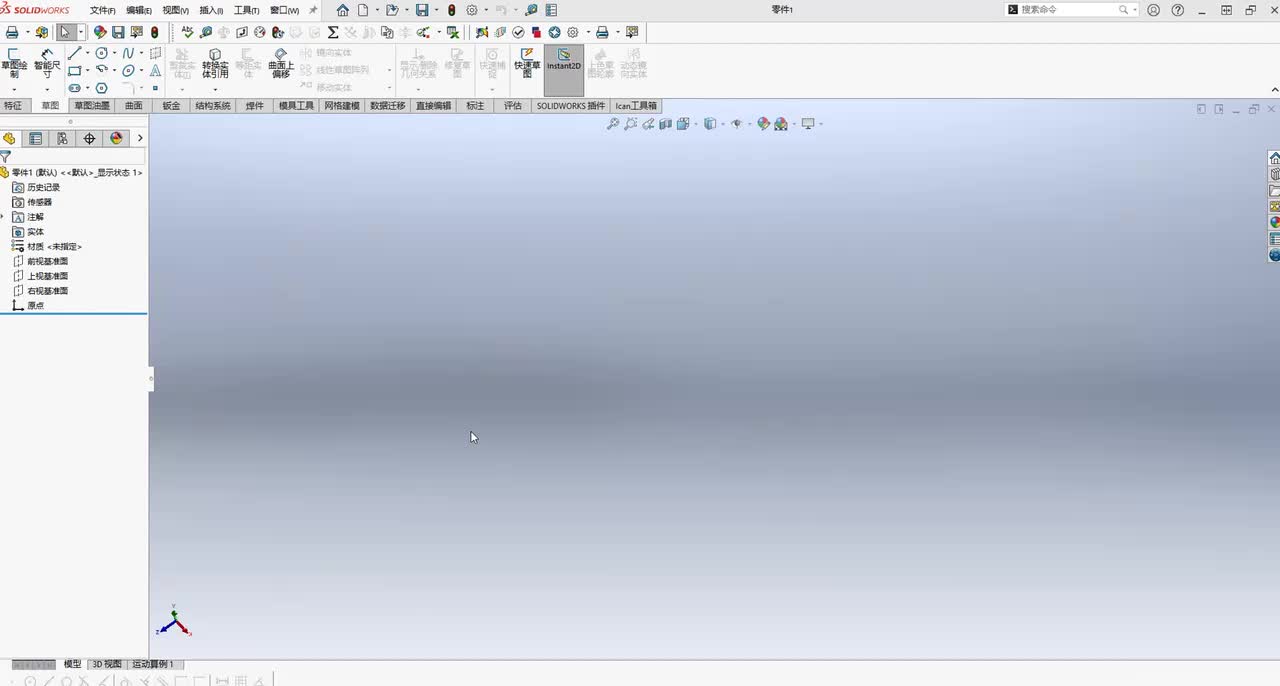Image resolution: width=1280 pixels, height=686 pixels.
Task: Choose the circle sketch tool
Action: pos(101,53)
